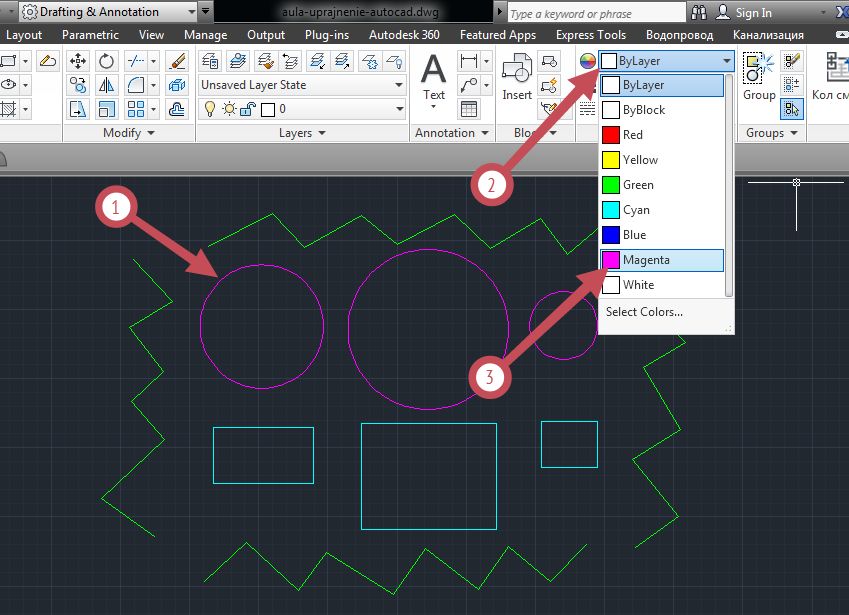The height and width of the screenshot is (615, 849).
Task: Toggle layer 0 on/off lightbulb
Action: 210,109
